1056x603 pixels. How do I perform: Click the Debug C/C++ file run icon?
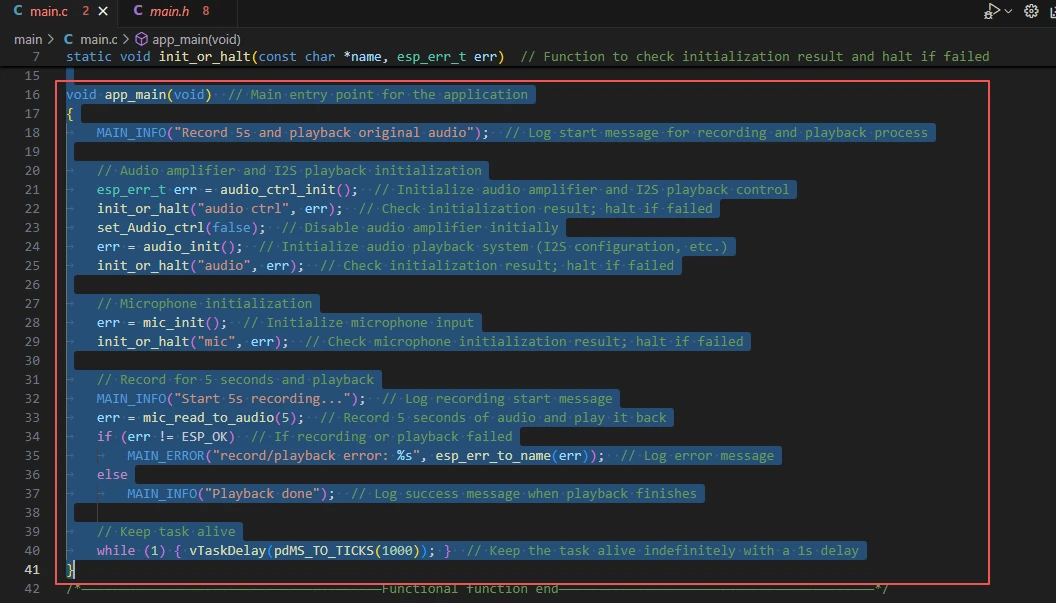(x=992, y=11)
